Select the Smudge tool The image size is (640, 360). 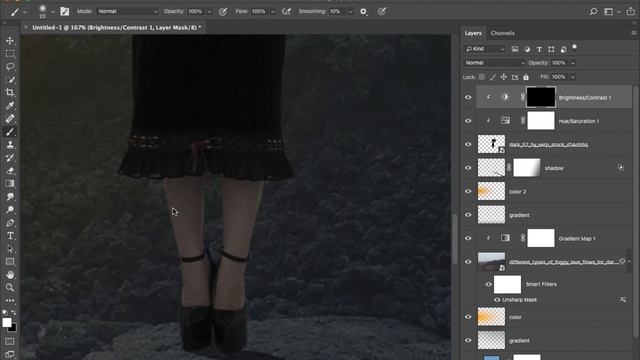click(10, 197)
